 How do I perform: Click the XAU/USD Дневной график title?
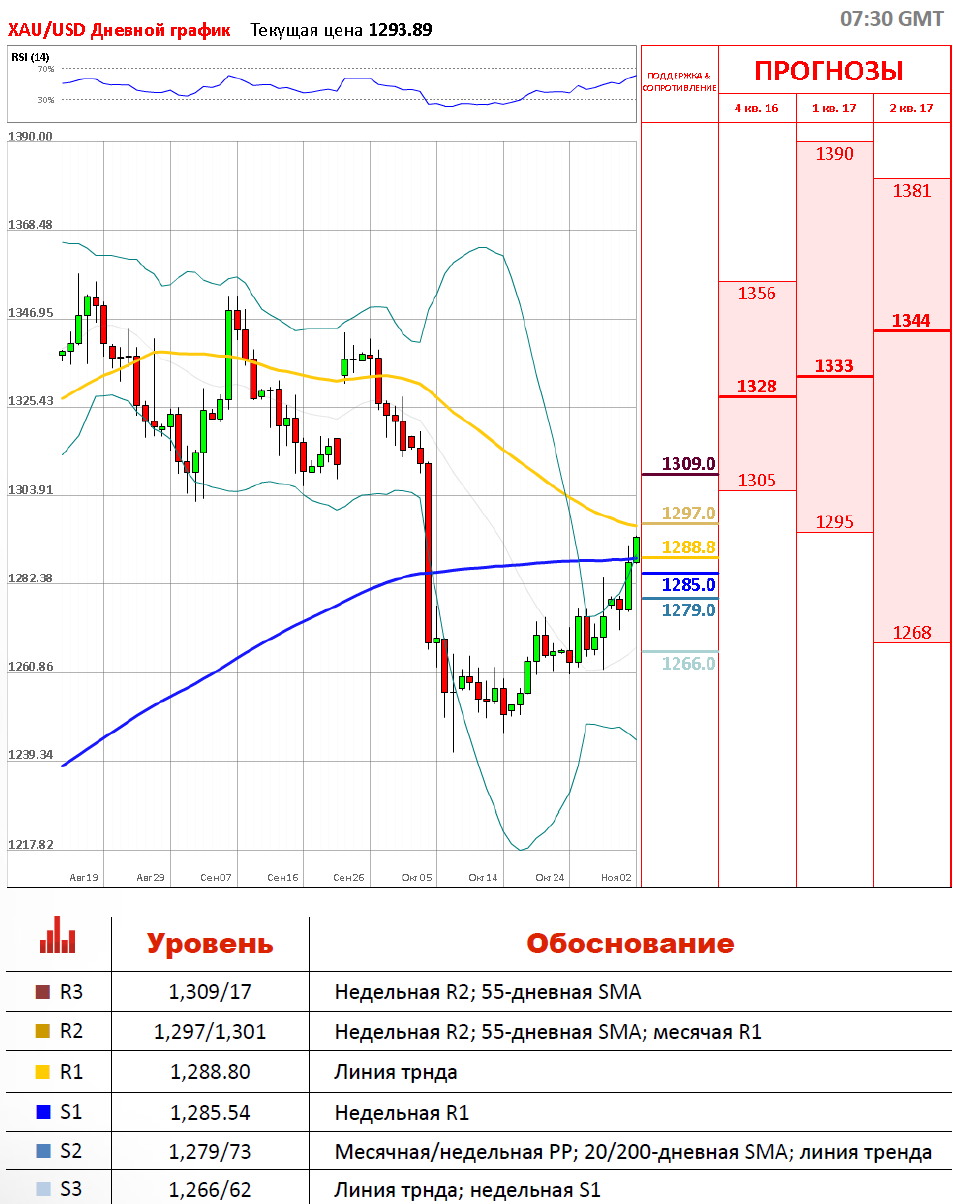click(119, 30)
